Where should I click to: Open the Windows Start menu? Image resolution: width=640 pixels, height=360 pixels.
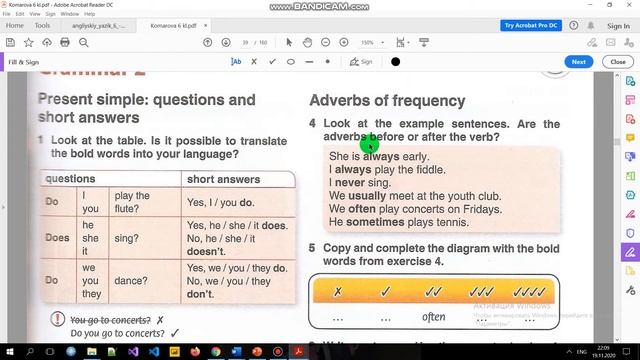tap(9, 351)
